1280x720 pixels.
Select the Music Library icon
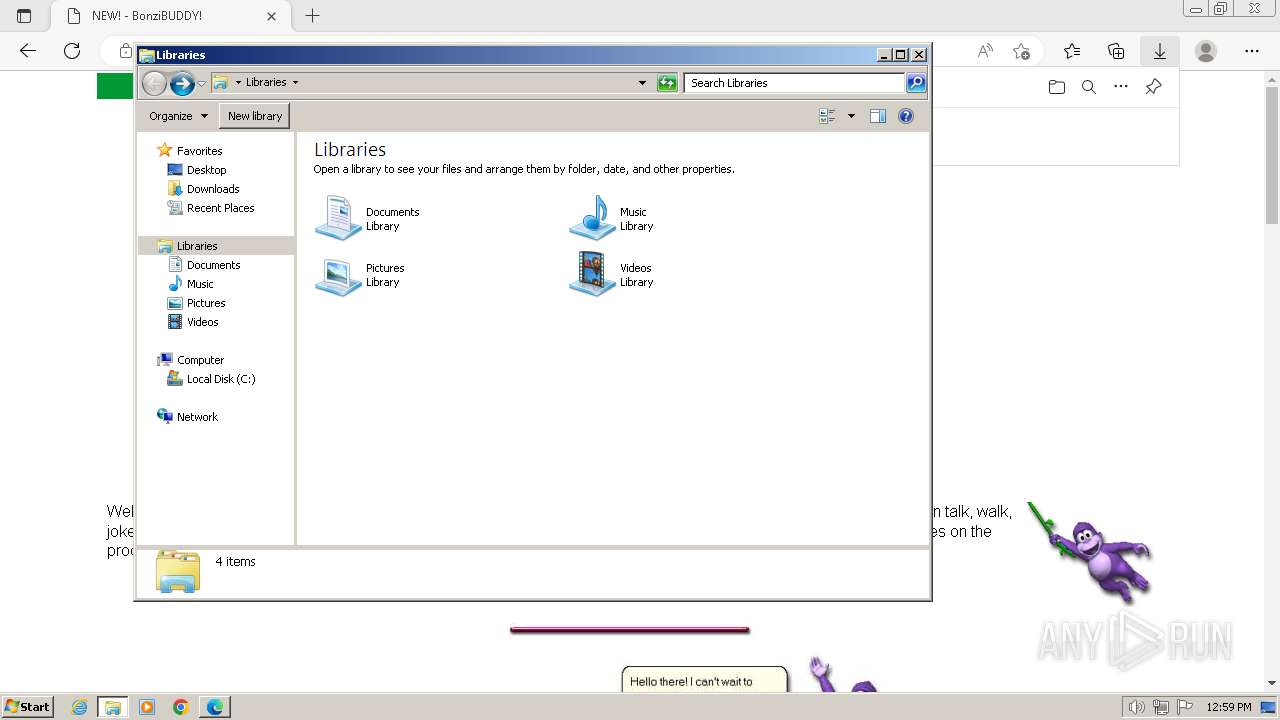tap(592, 218)
